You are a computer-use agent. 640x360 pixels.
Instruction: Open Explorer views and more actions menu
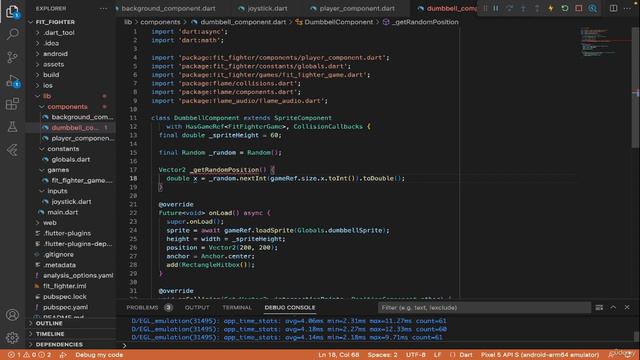[x=103, y=8]
